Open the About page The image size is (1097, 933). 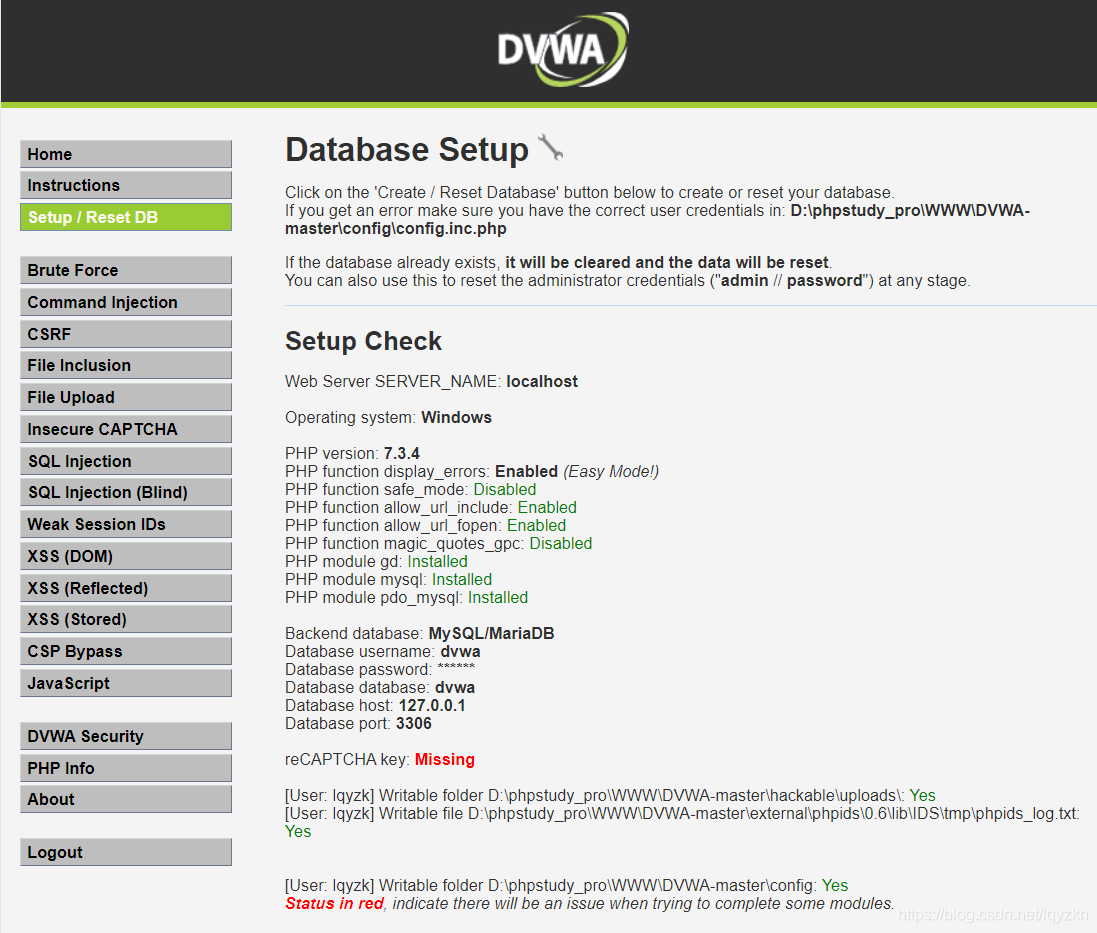[126, 799]
